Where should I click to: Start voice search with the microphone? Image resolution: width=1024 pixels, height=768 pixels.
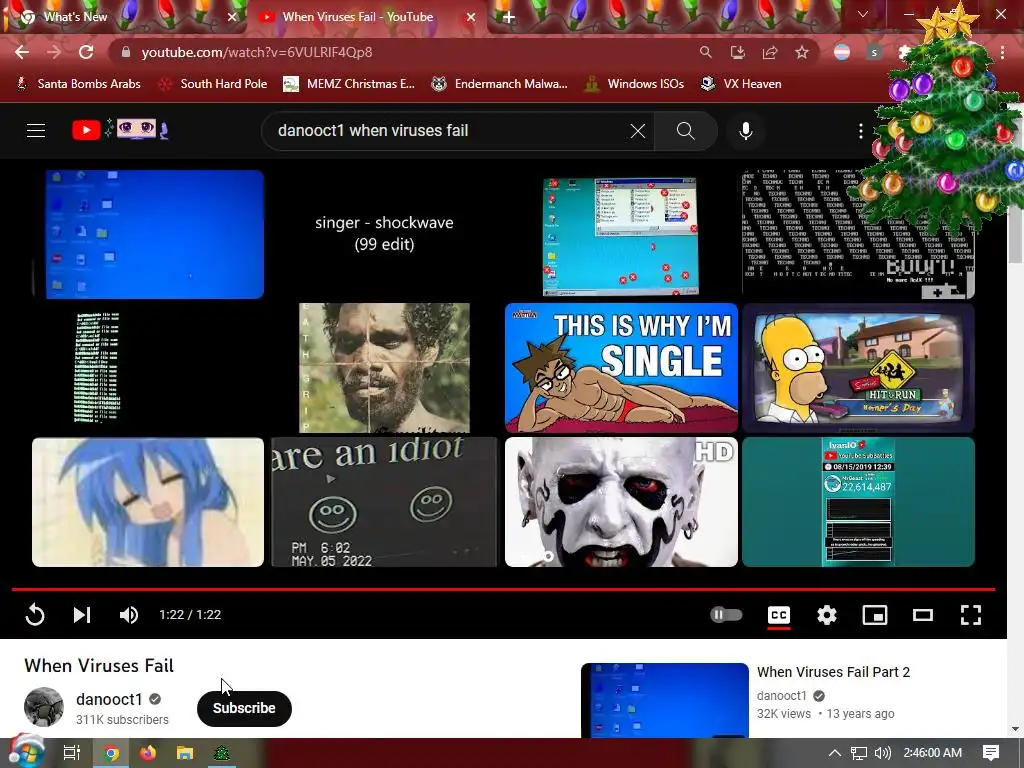[746, 131]
